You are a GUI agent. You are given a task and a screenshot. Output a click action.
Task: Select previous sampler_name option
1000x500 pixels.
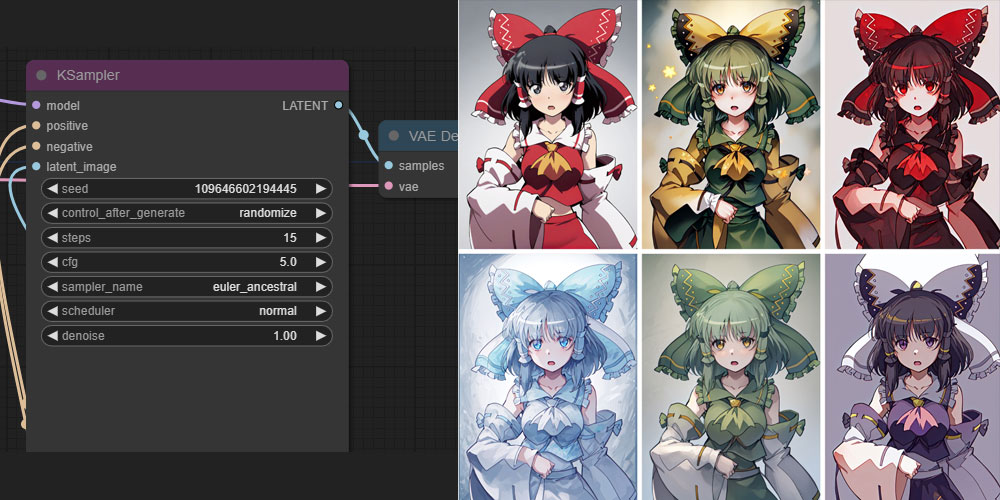click(52, 287)
